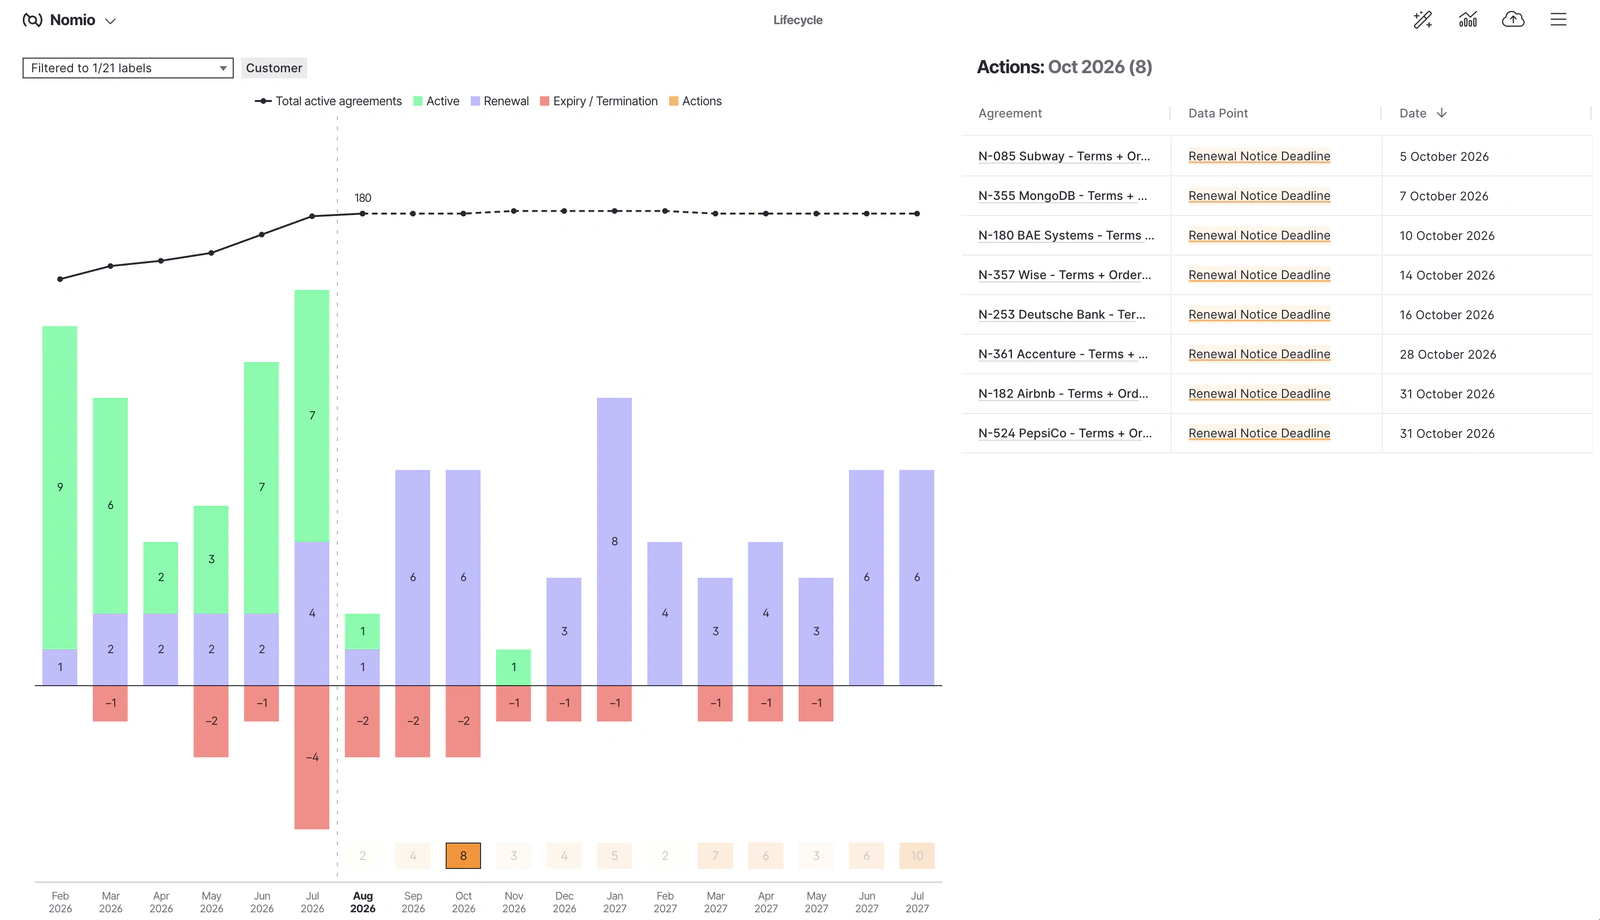Click Oct 2026 renewal bar labeled 6
This screenshot has width=1600, height=920.
pos(463,577)
